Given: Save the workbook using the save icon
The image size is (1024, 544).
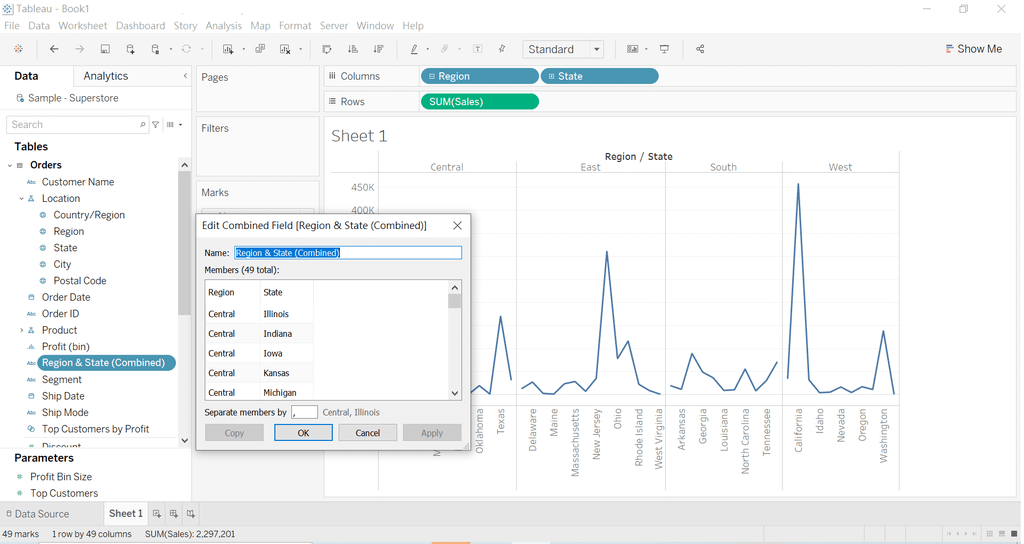Looking at the screenshot, I should coord(104,49).
